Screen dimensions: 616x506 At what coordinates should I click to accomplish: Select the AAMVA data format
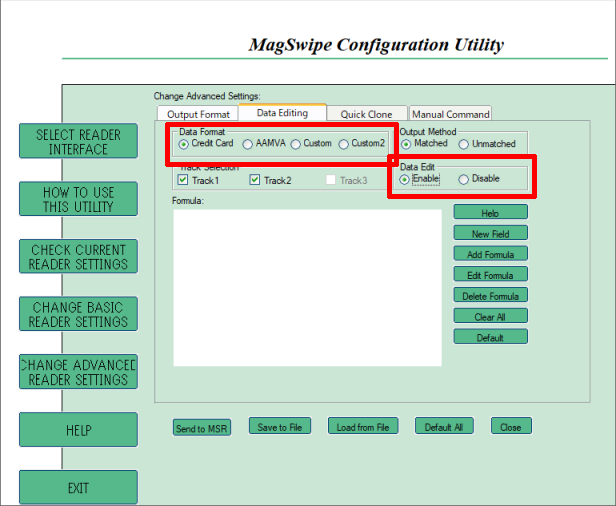248,144
